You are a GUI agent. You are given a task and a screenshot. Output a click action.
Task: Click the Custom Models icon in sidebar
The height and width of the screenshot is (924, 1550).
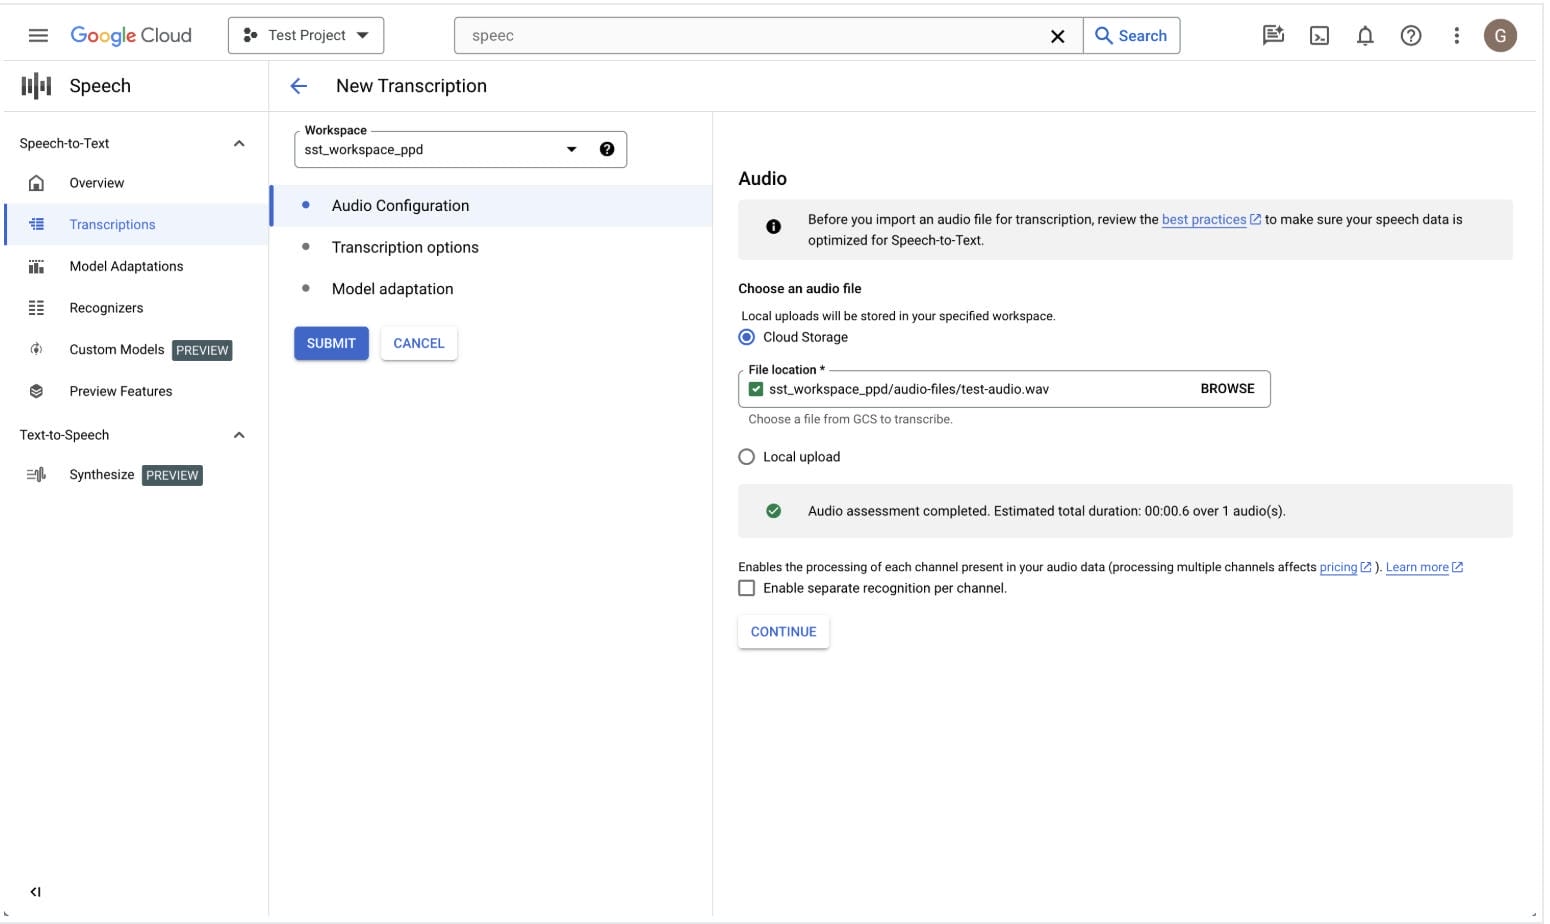[36, 349]
